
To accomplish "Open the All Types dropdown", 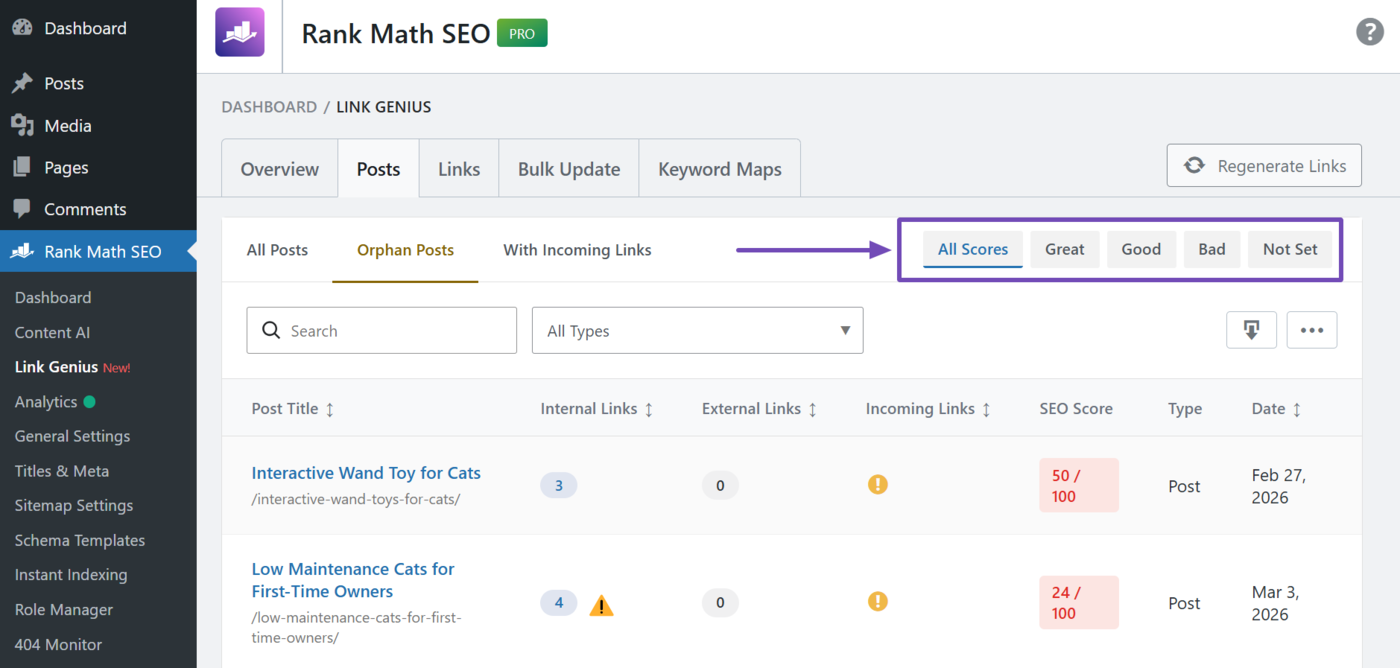I will (x=697, y=330).
